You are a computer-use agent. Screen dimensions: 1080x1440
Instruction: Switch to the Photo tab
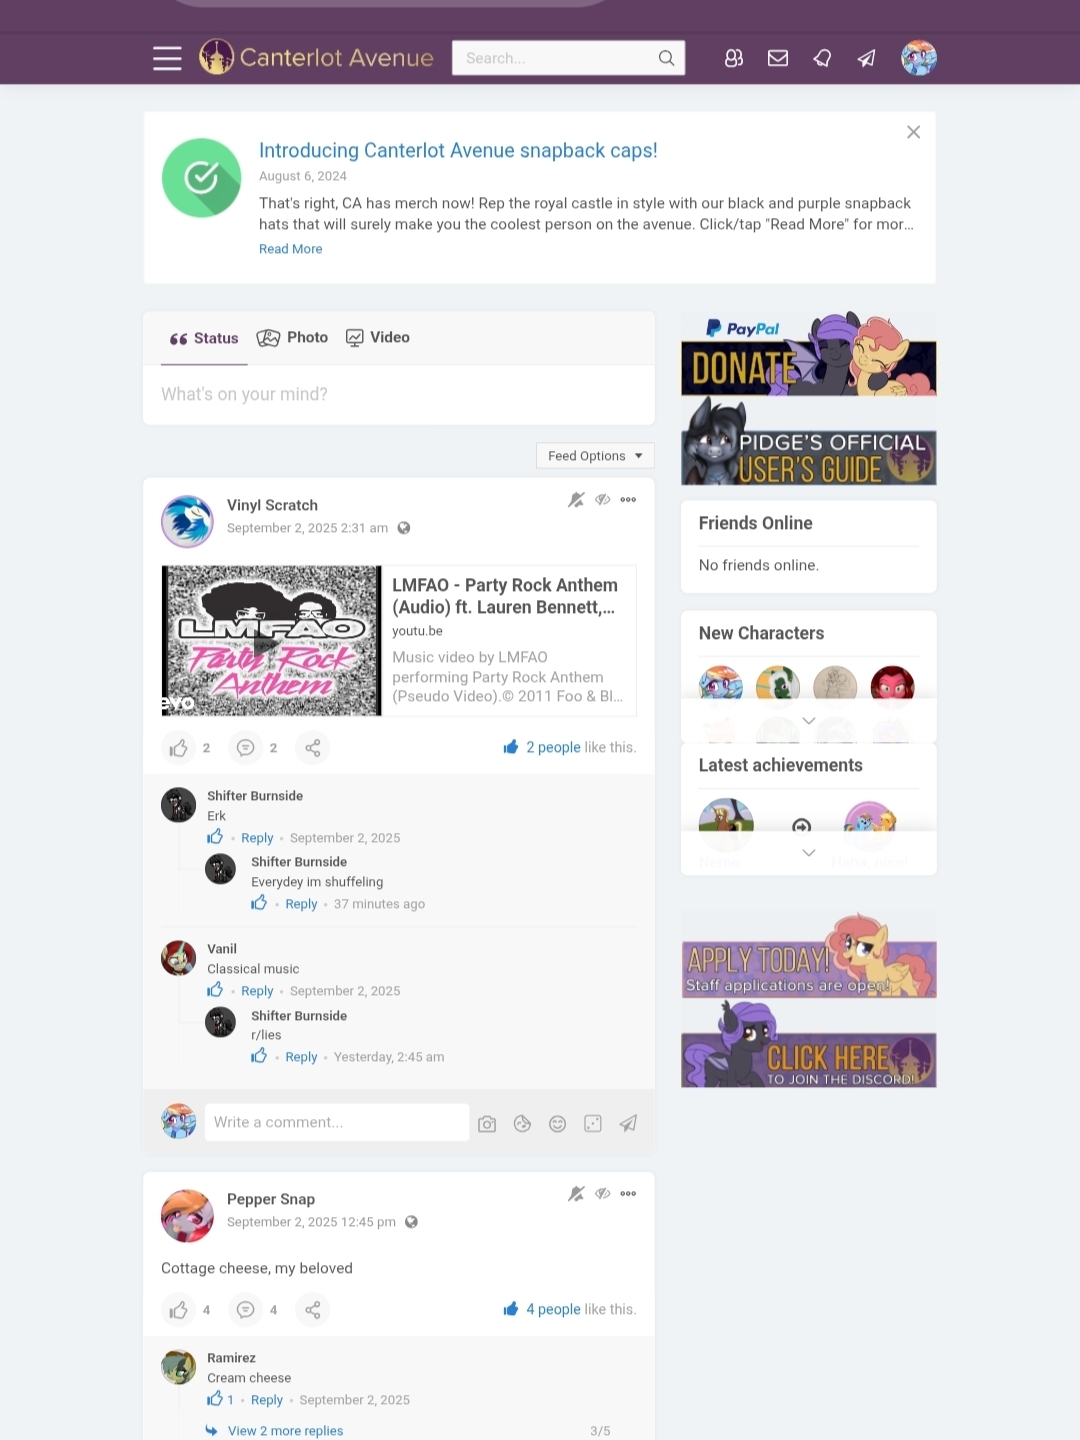pos(293,338)
